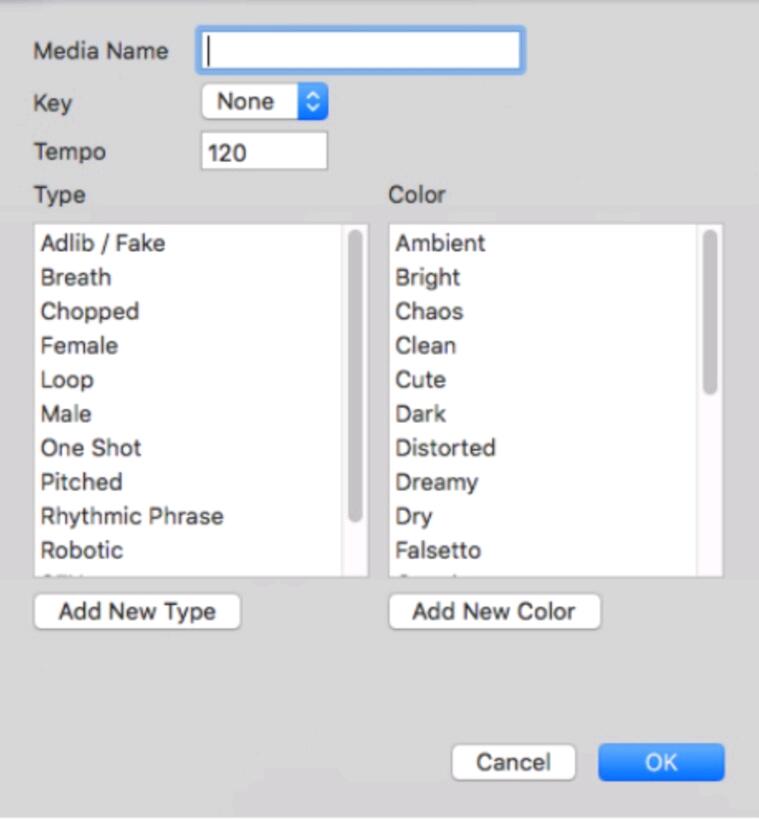The height and width of the screenshot is (820, 759).
Task: Click the Color list scrollbar
Action: click(710, 312)
